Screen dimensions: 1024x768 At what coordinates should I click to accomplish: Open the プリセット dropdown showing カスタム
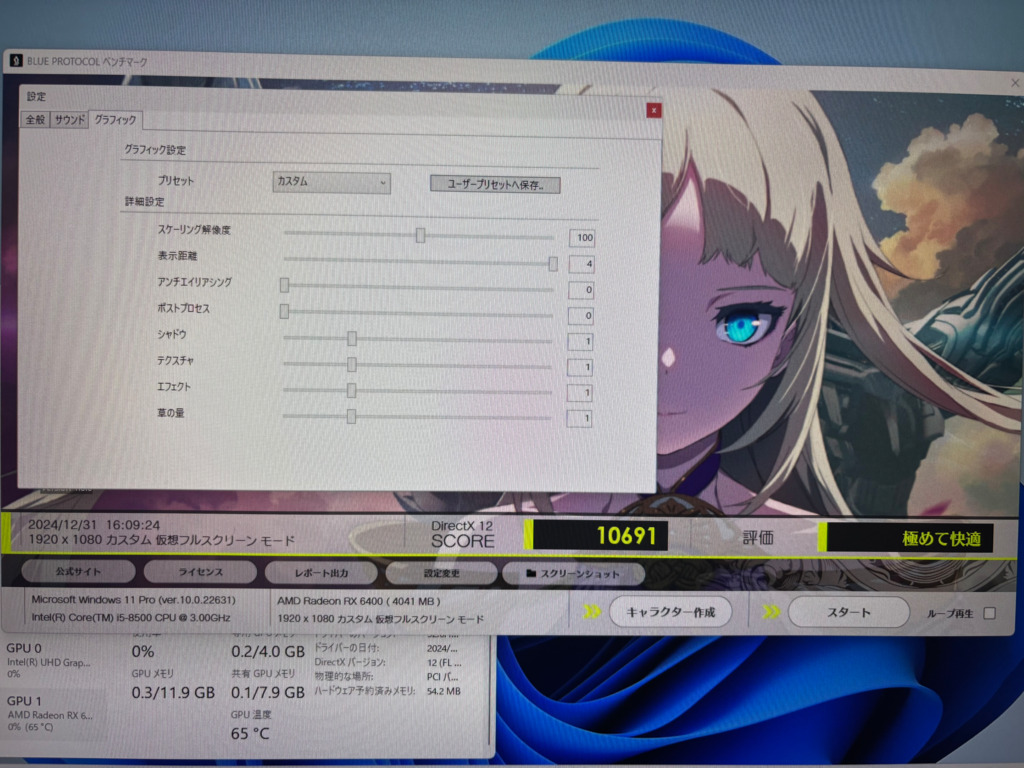(x=331, y=182)
